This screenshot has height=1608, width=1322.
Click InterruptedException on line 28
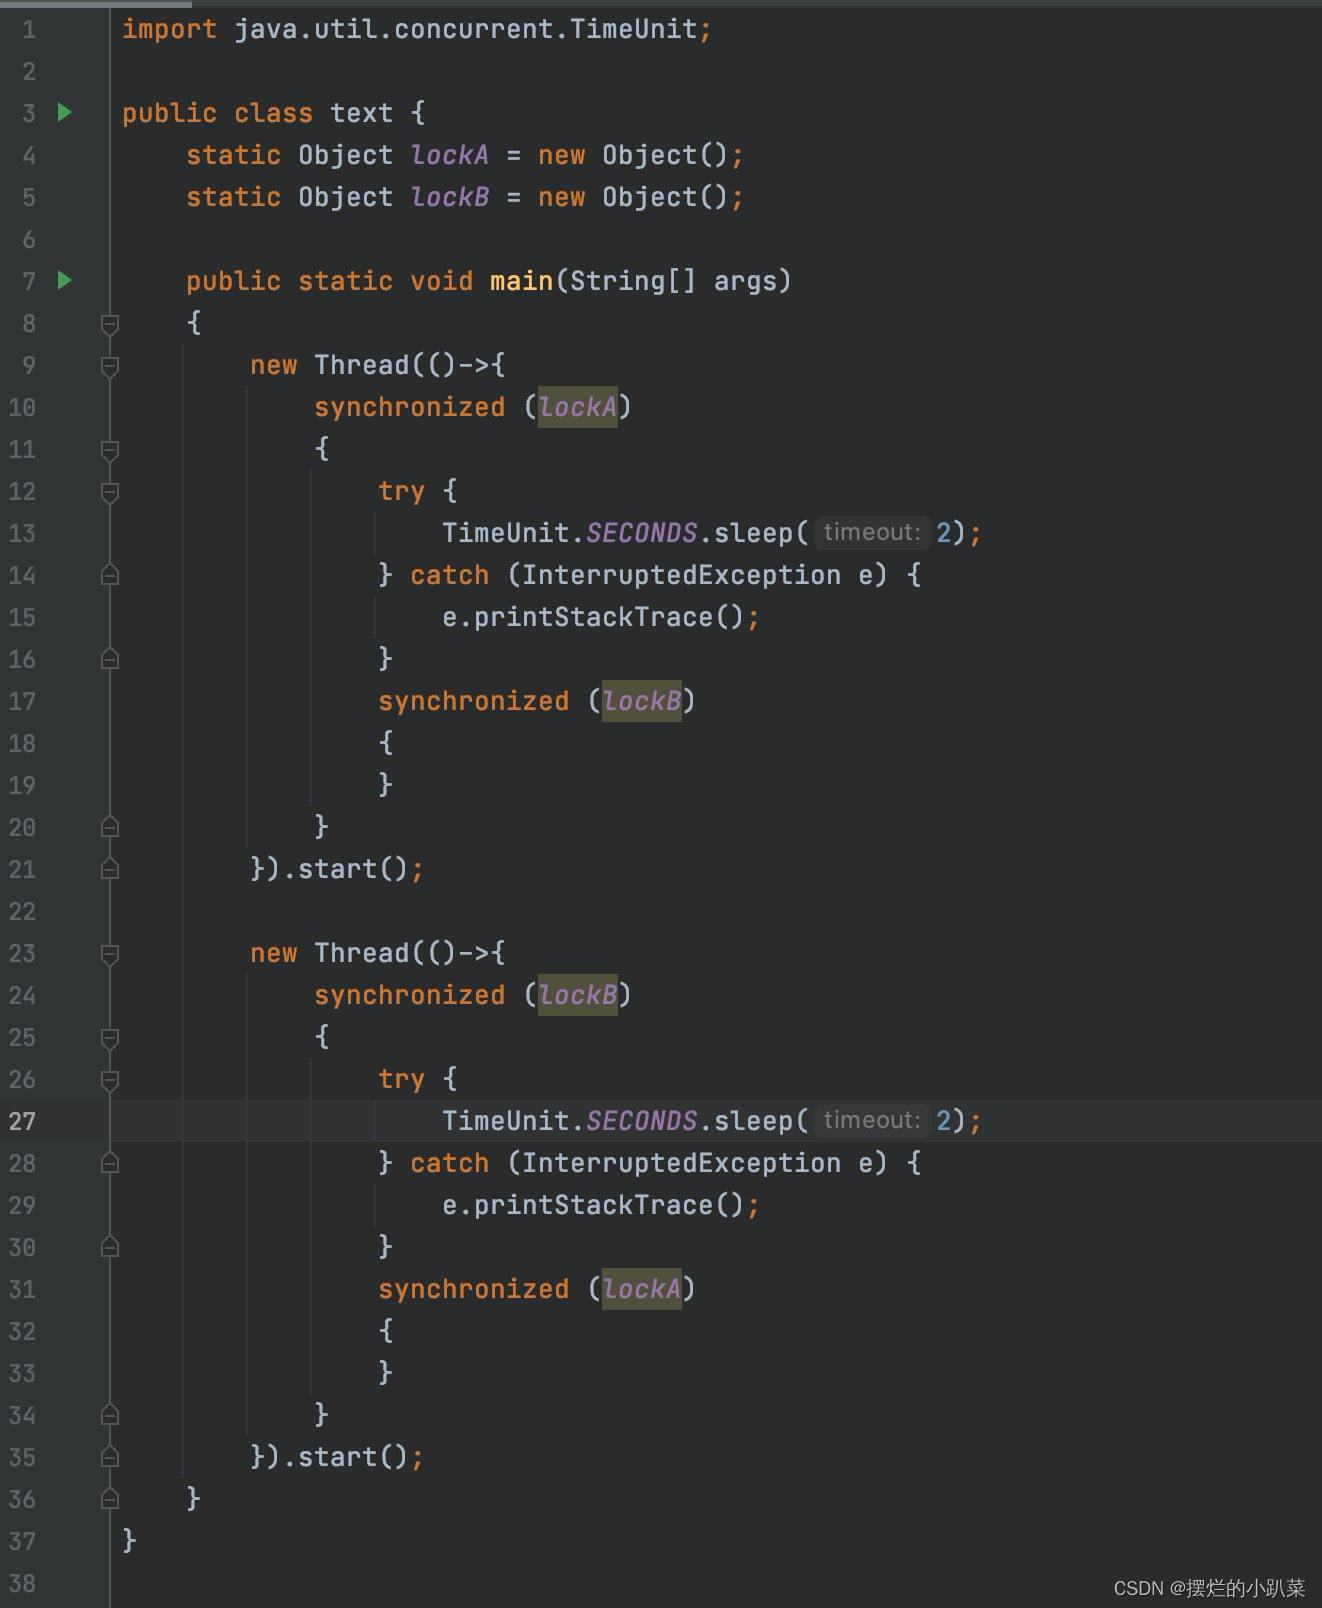pos(681,1163)
